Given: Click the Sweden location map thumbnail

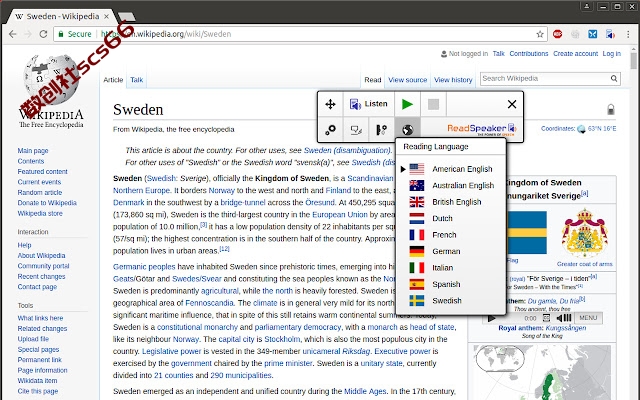Looking at the screenshot, I should click(x=542, y=372).
